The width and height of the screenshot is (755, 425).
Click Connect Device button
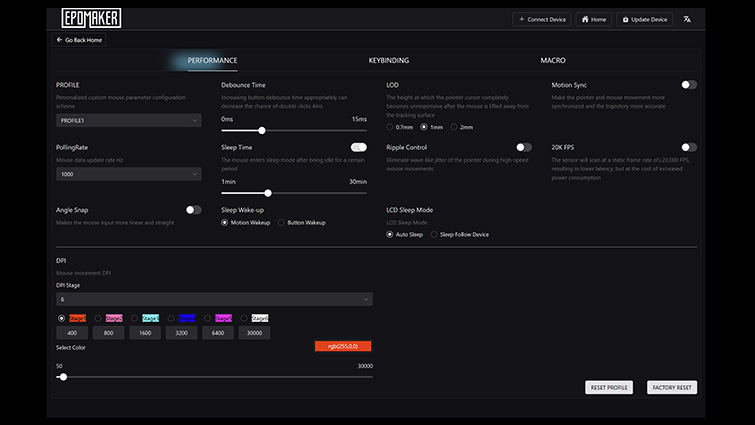[542, 19]
